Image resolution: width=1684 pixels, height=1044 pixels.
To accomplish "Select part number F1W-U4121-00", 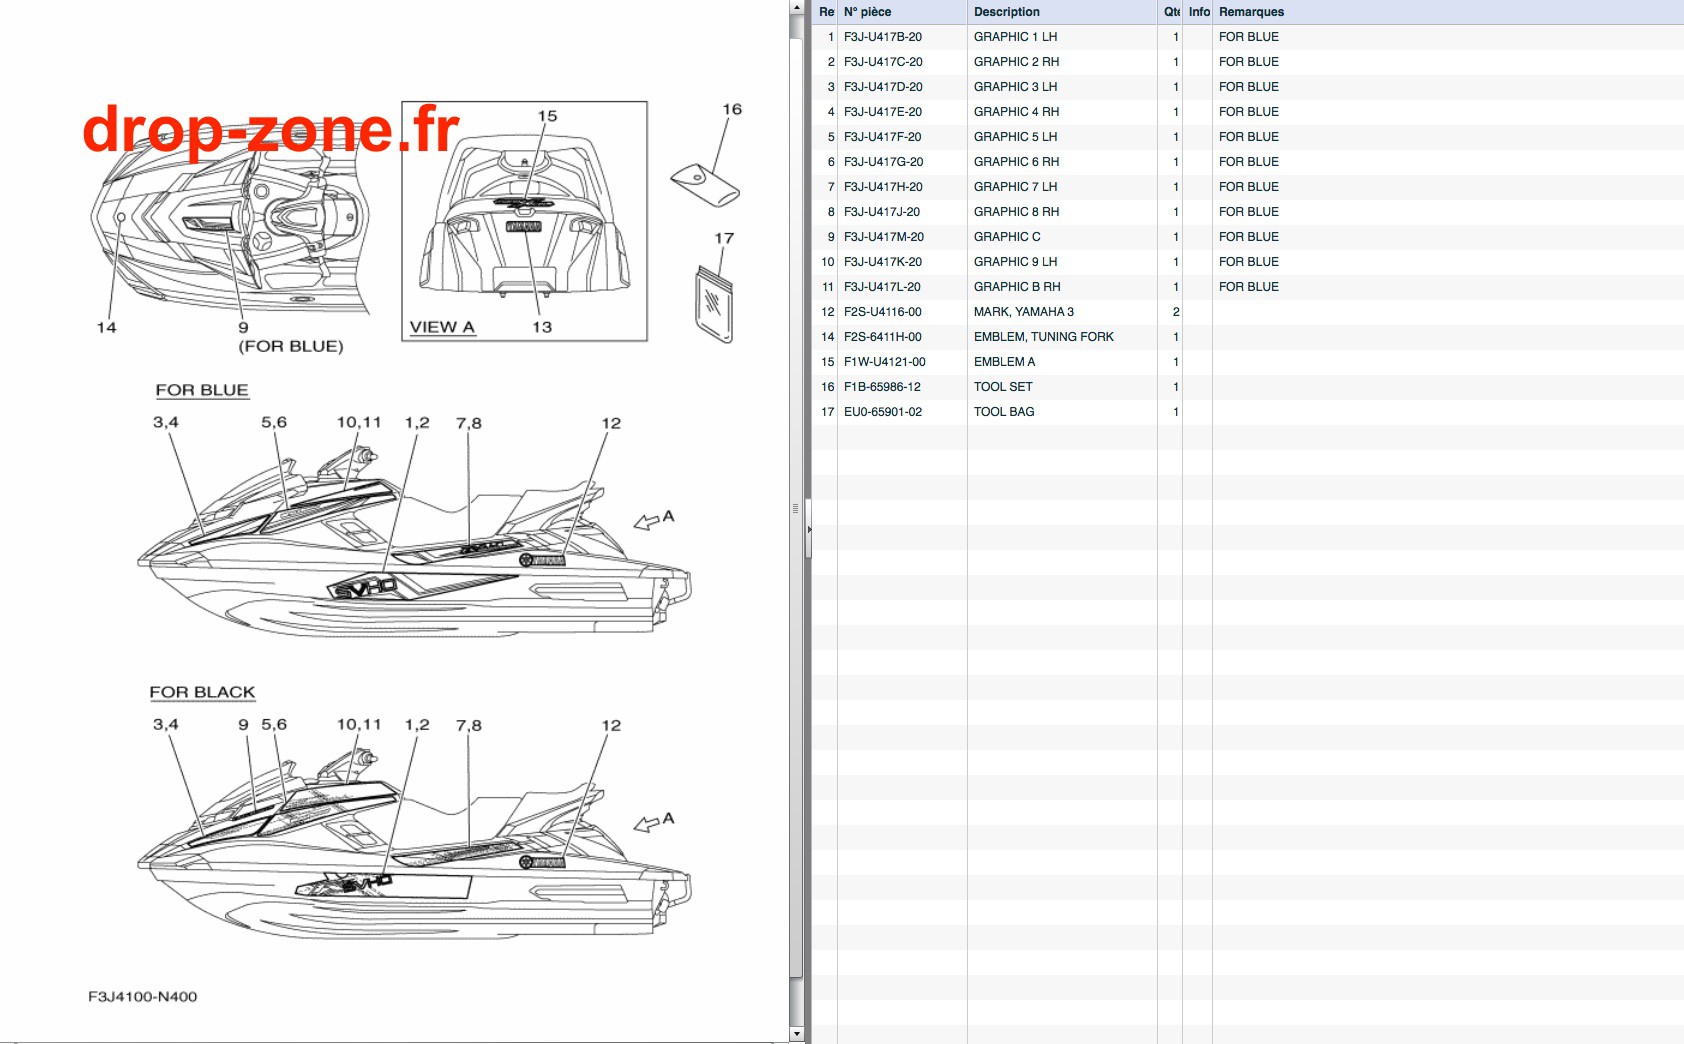I will click(885, 362).
